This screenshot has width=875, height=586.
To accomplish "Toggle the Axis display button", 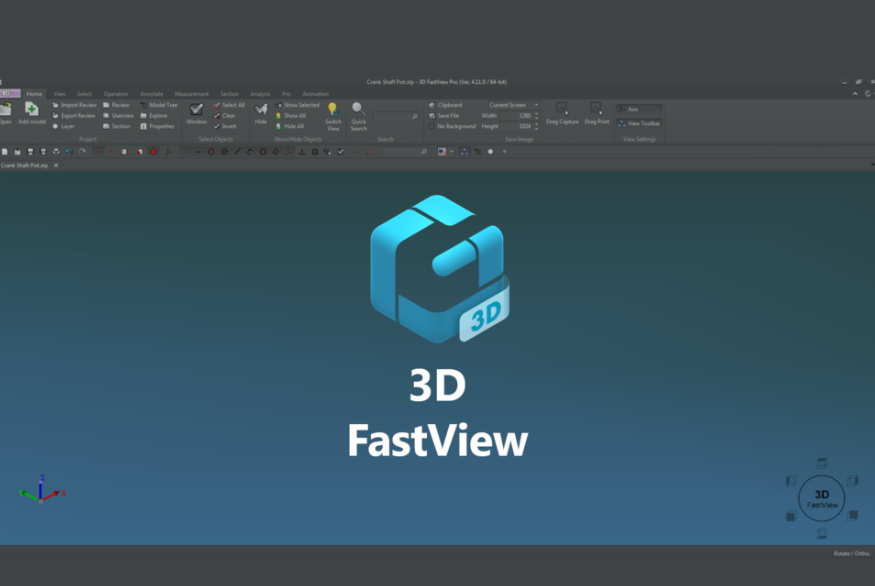I will coord(640,109).
